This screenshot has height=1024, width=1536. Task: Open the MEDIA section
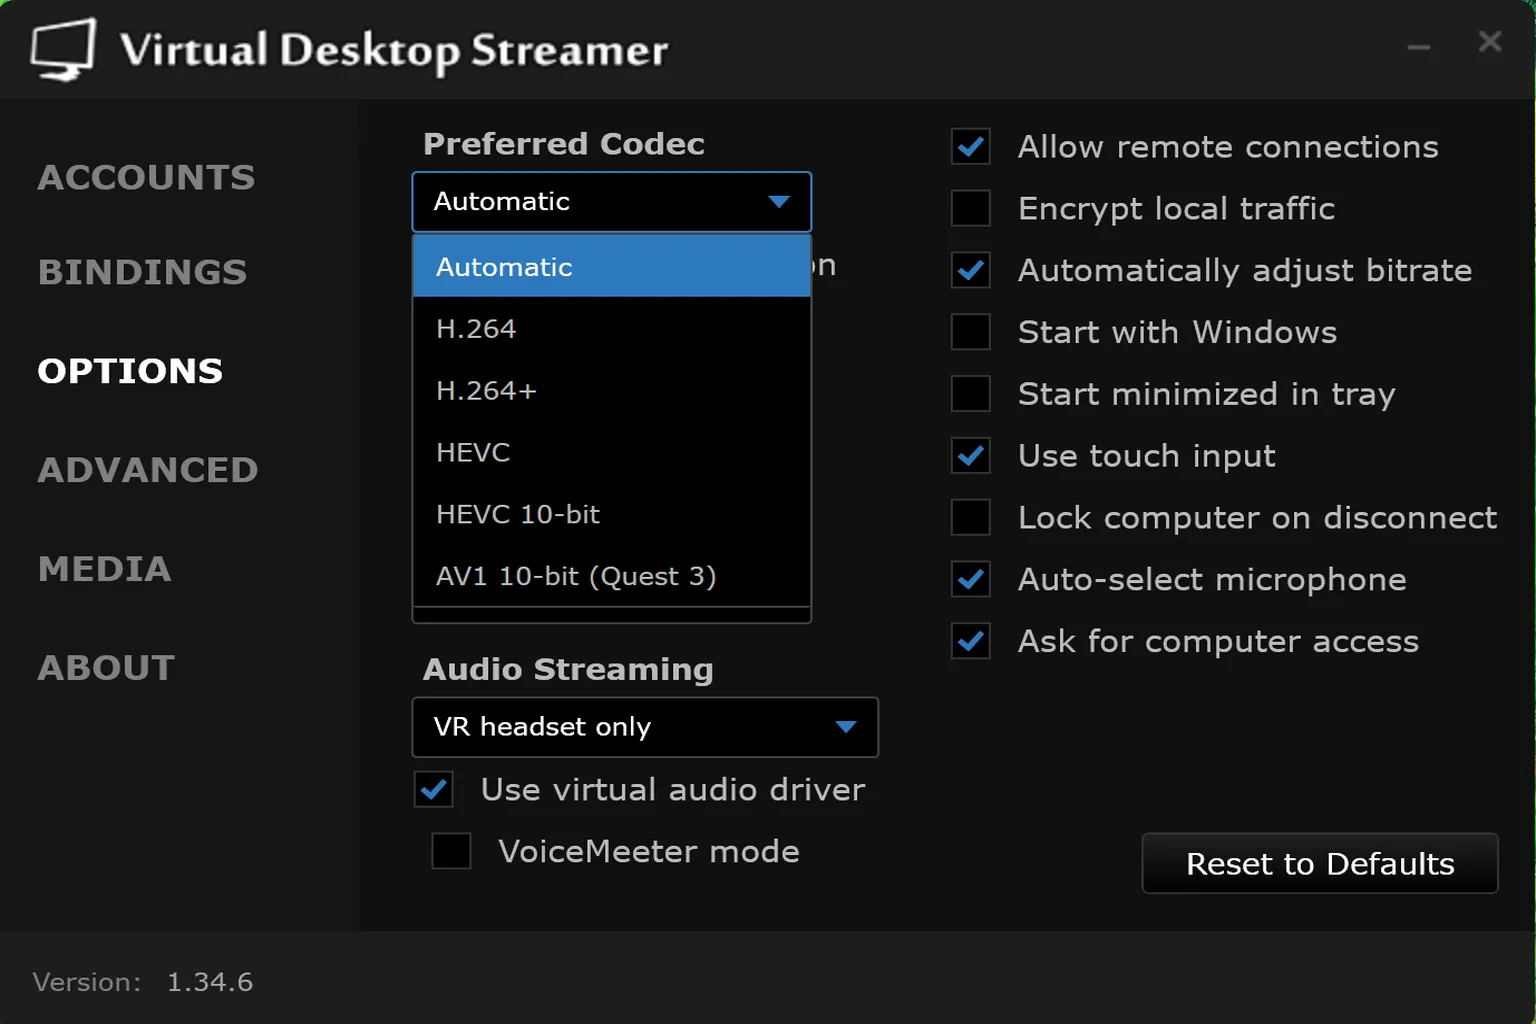coord(104,569)
